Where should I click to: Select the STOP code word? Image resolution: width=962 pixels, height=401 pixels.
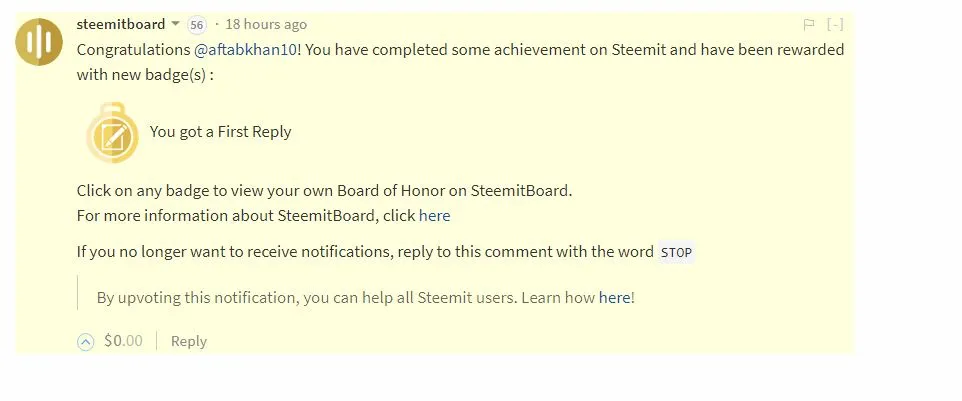[x=676, y=252]
